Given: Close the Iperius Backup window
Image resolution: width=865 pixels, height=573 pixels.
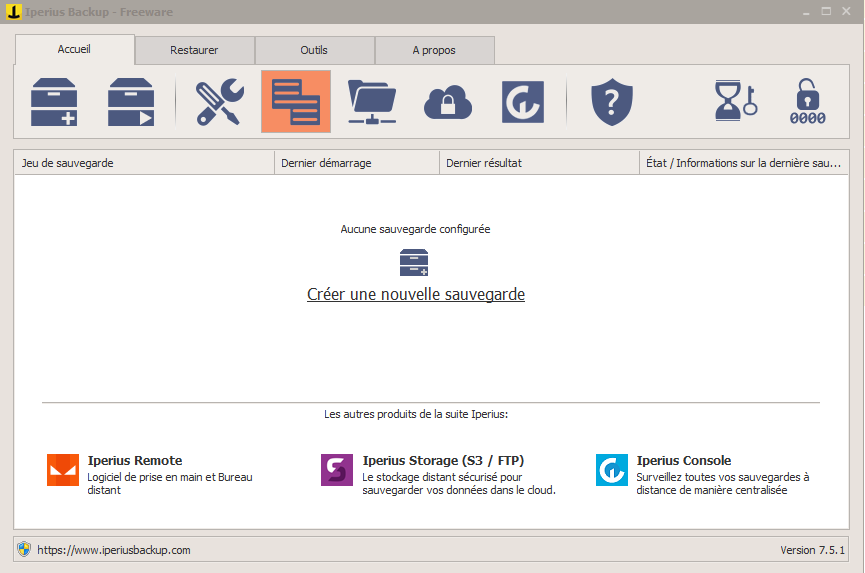Looking at the screenshot, I should [x=846, y=11].
